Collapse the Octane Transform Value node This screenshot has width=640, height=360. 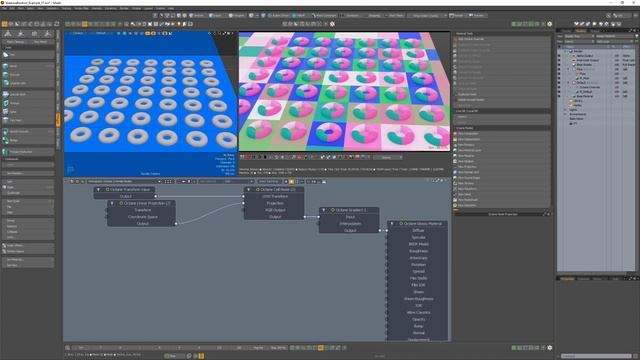(x=98, y=189)
